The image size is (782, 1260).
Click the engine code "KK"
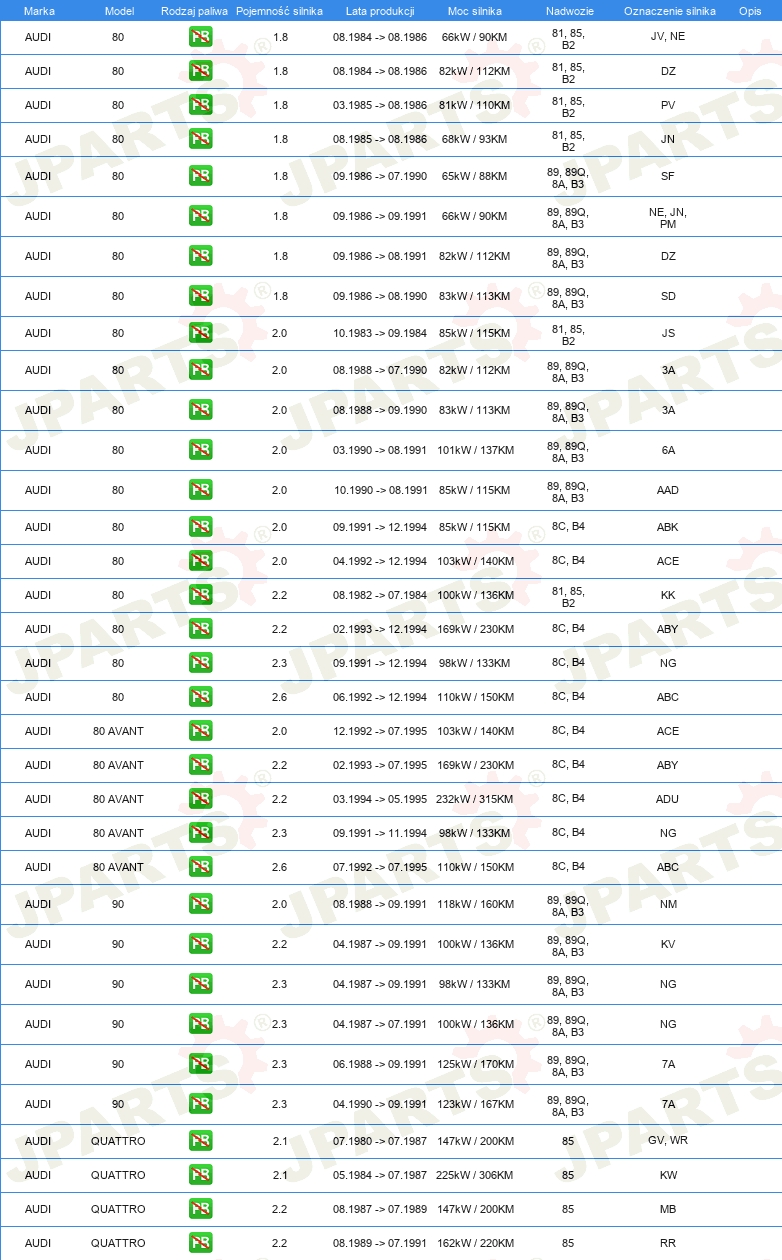[668, 595]
